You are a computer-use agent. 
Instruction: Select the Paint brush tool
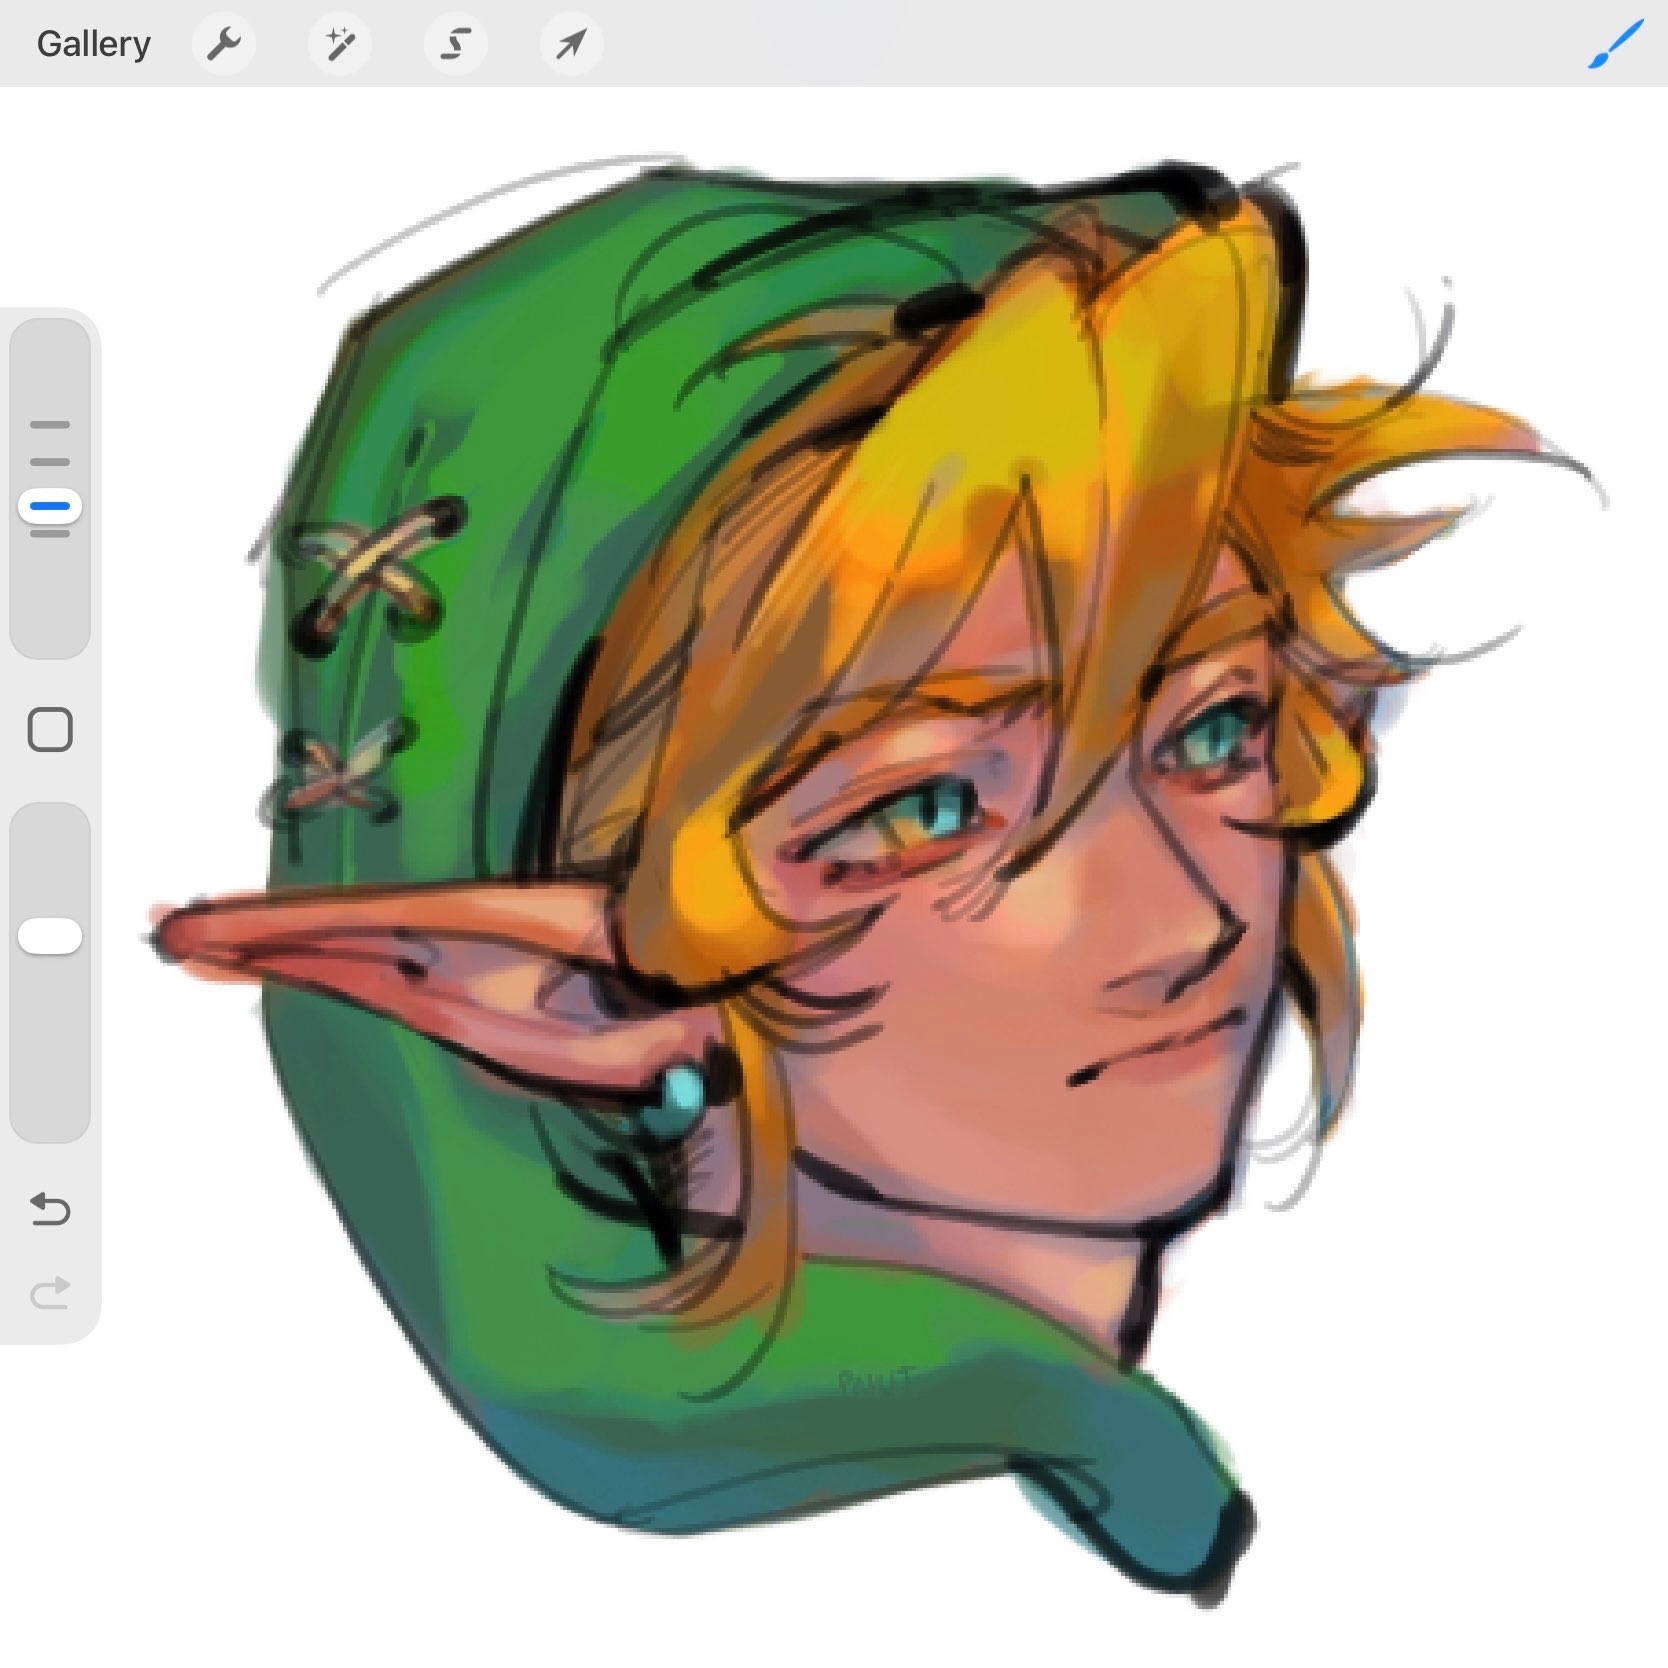pos(1615,44)
